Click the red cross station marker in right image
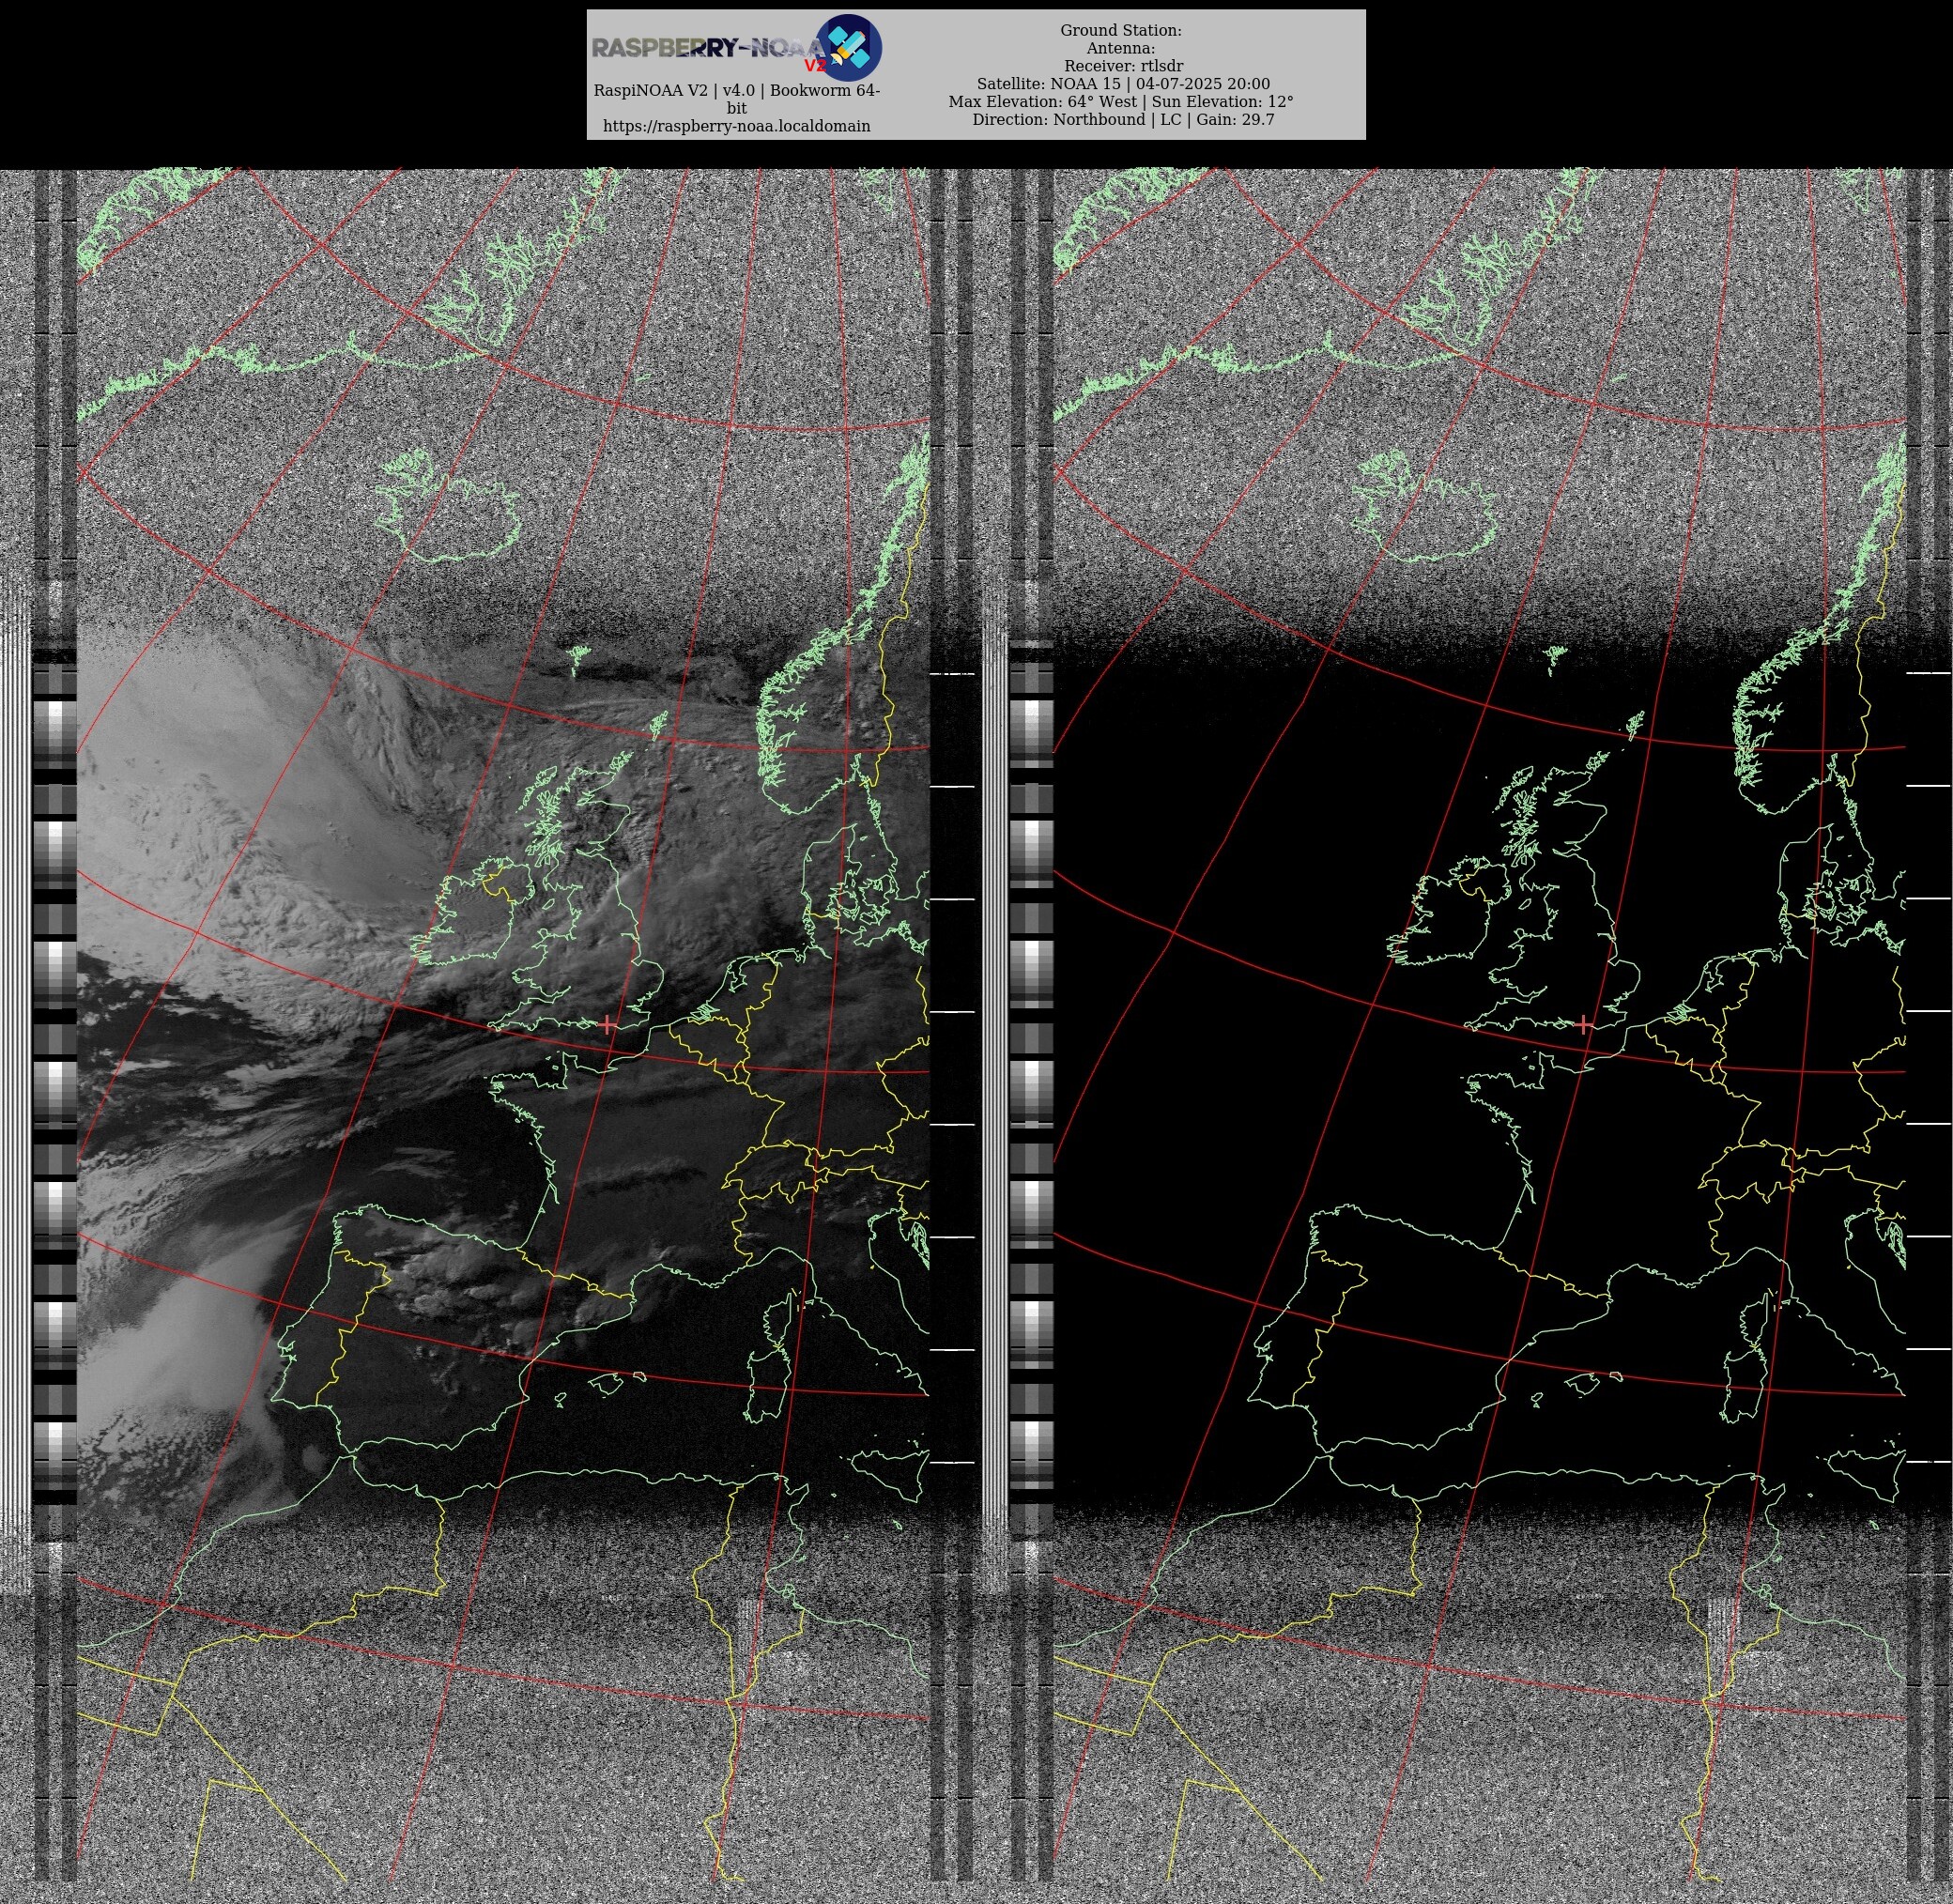This screenshot has width=1953, height=1904. click(1584, 1024)
